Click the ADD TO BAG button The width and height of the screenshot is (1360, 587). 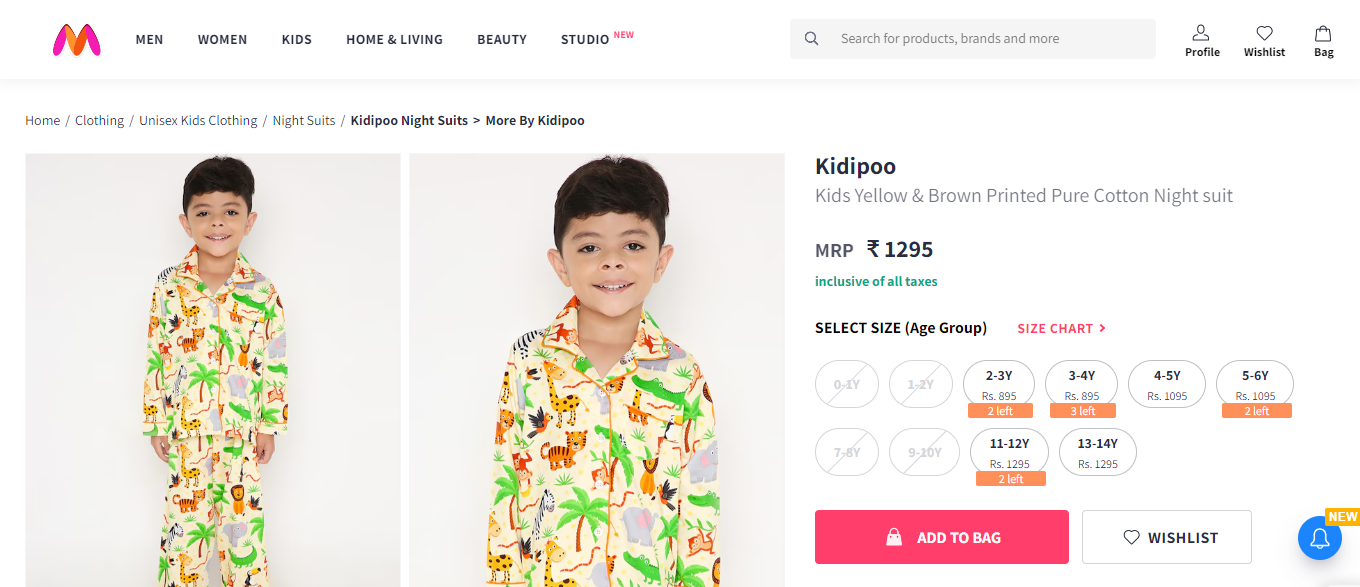tap(941, 537)
